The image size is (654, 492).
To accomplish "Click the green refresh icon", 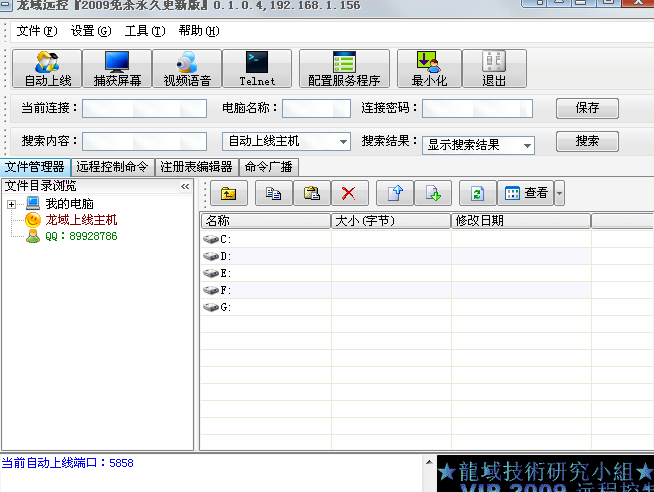I will 478,193.
